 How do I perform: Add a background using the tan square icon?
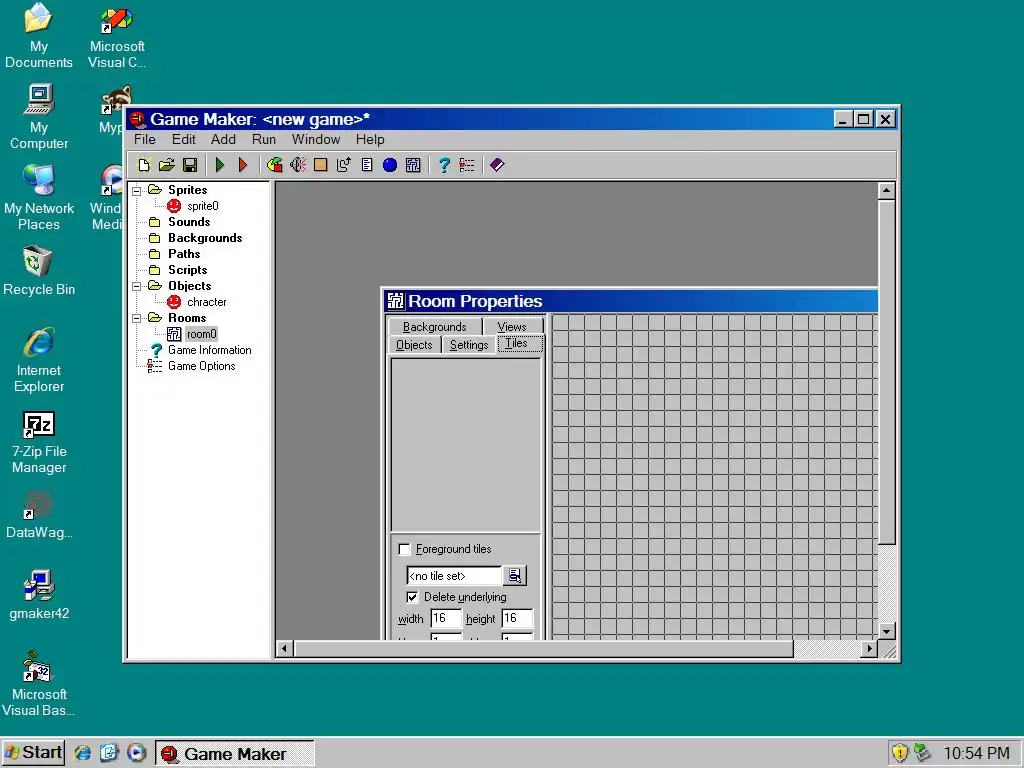pos(321,165)
